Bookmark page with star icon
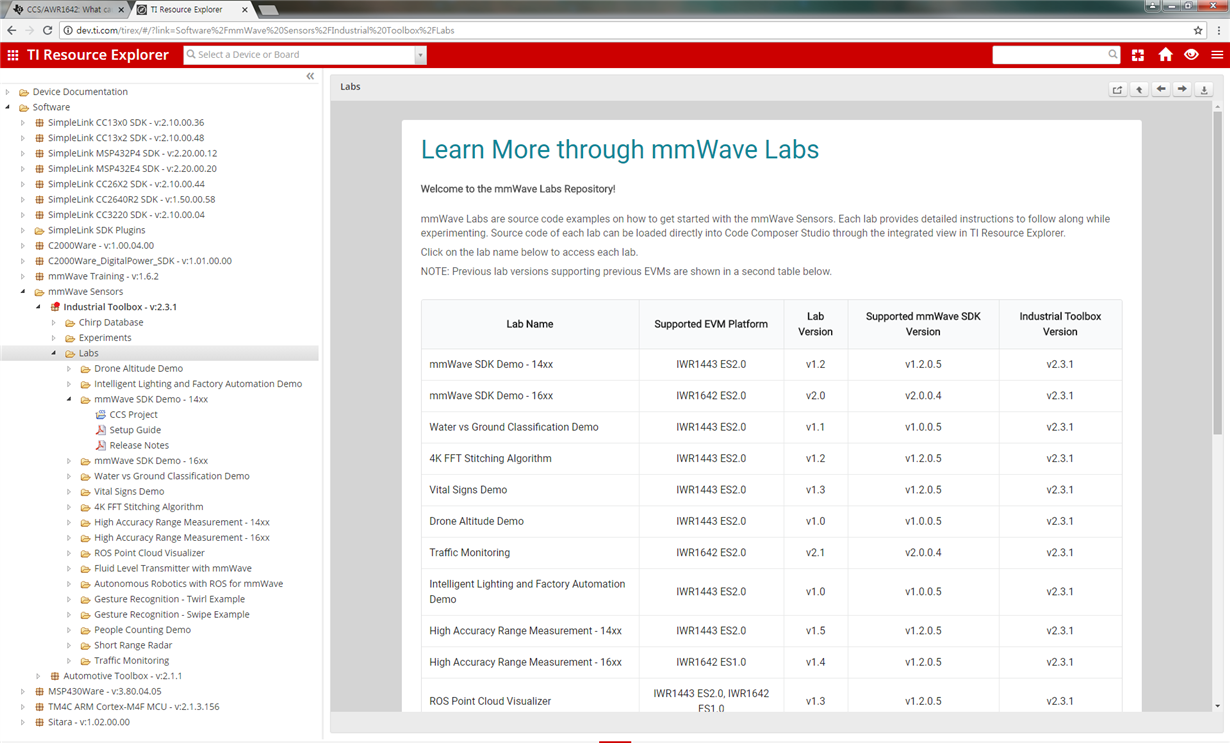The height and width of the screenshot is (743, 1230). point(1198,30)
